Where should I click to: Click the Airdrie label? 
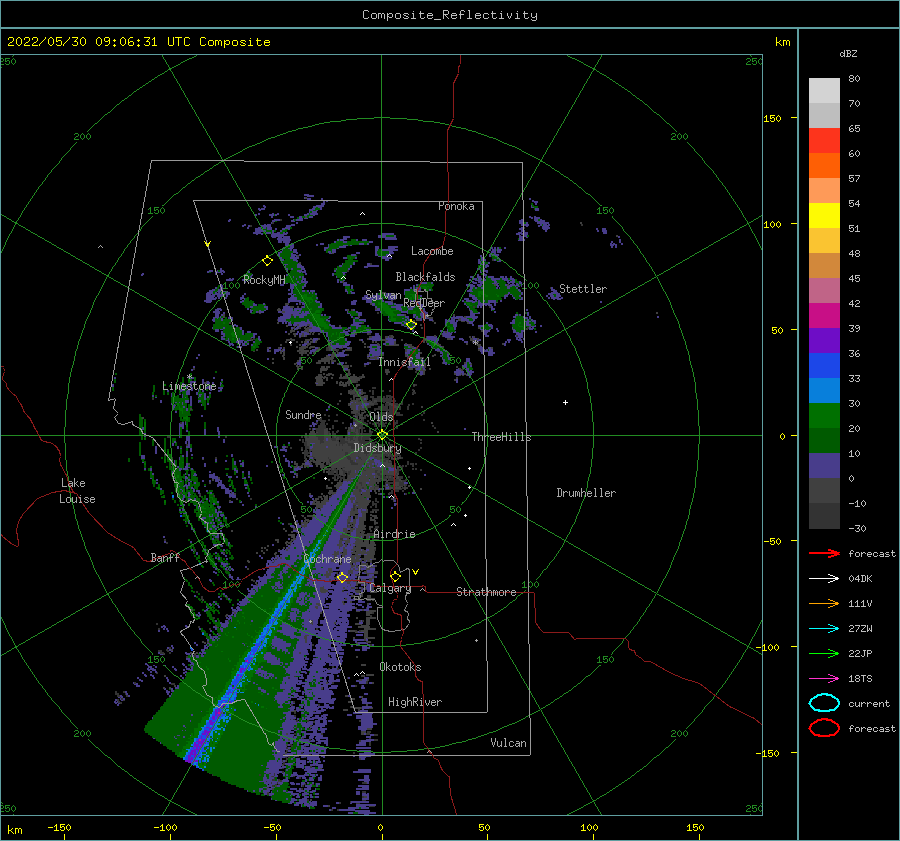pos(394,534)
